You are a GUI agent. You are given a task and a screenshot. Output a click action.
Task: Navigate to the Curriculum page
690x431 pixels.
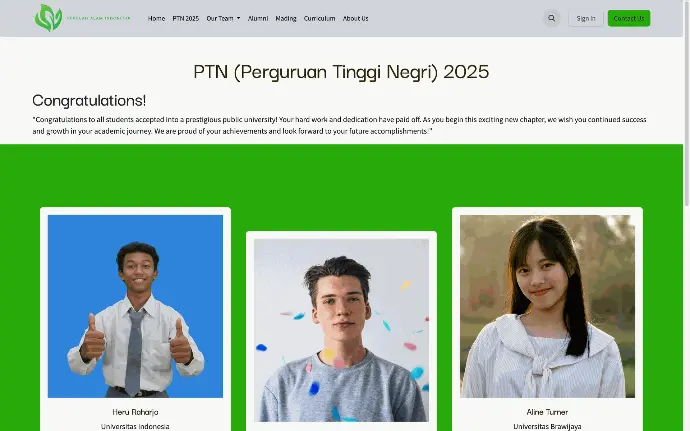click(x=319, y=18)
